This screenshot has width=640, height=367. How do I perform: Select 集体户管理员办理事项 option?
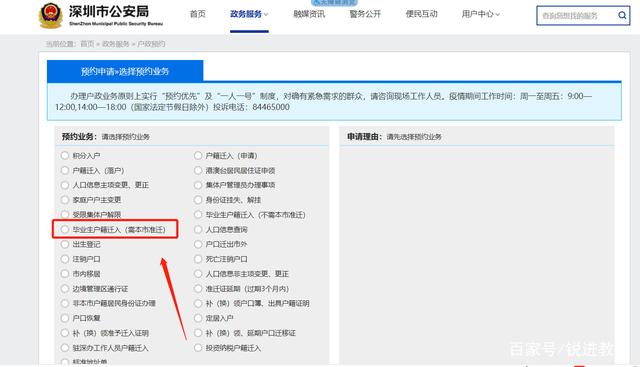click(198, 185)
